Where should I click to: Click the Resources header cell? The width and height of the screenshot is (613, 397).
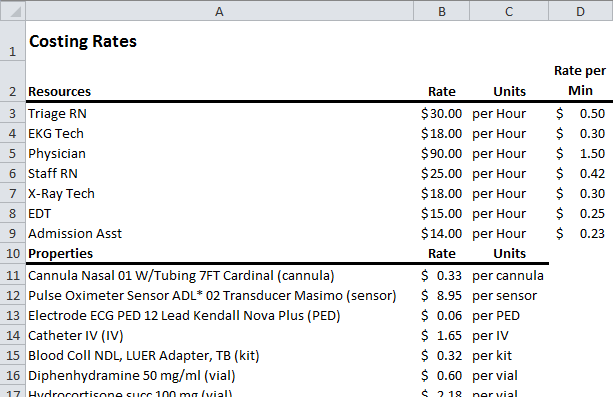tap(219, 81)
